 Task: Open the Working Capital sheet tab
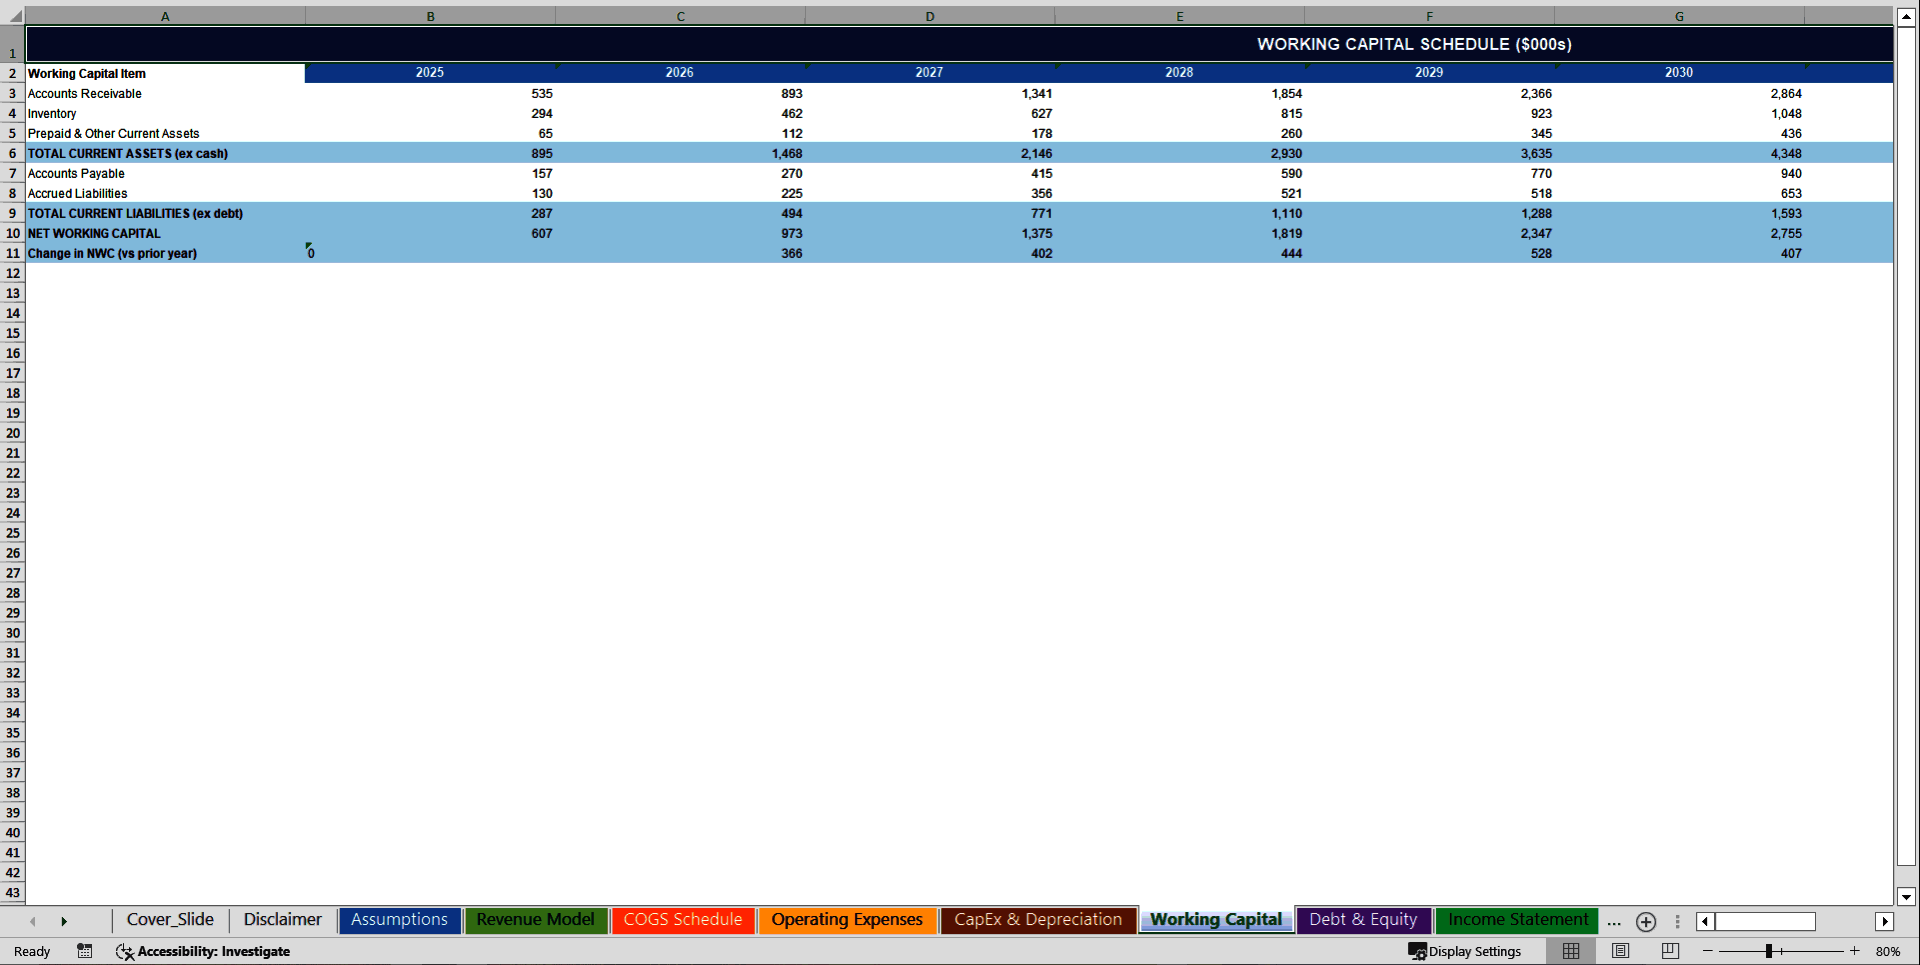1214,919
